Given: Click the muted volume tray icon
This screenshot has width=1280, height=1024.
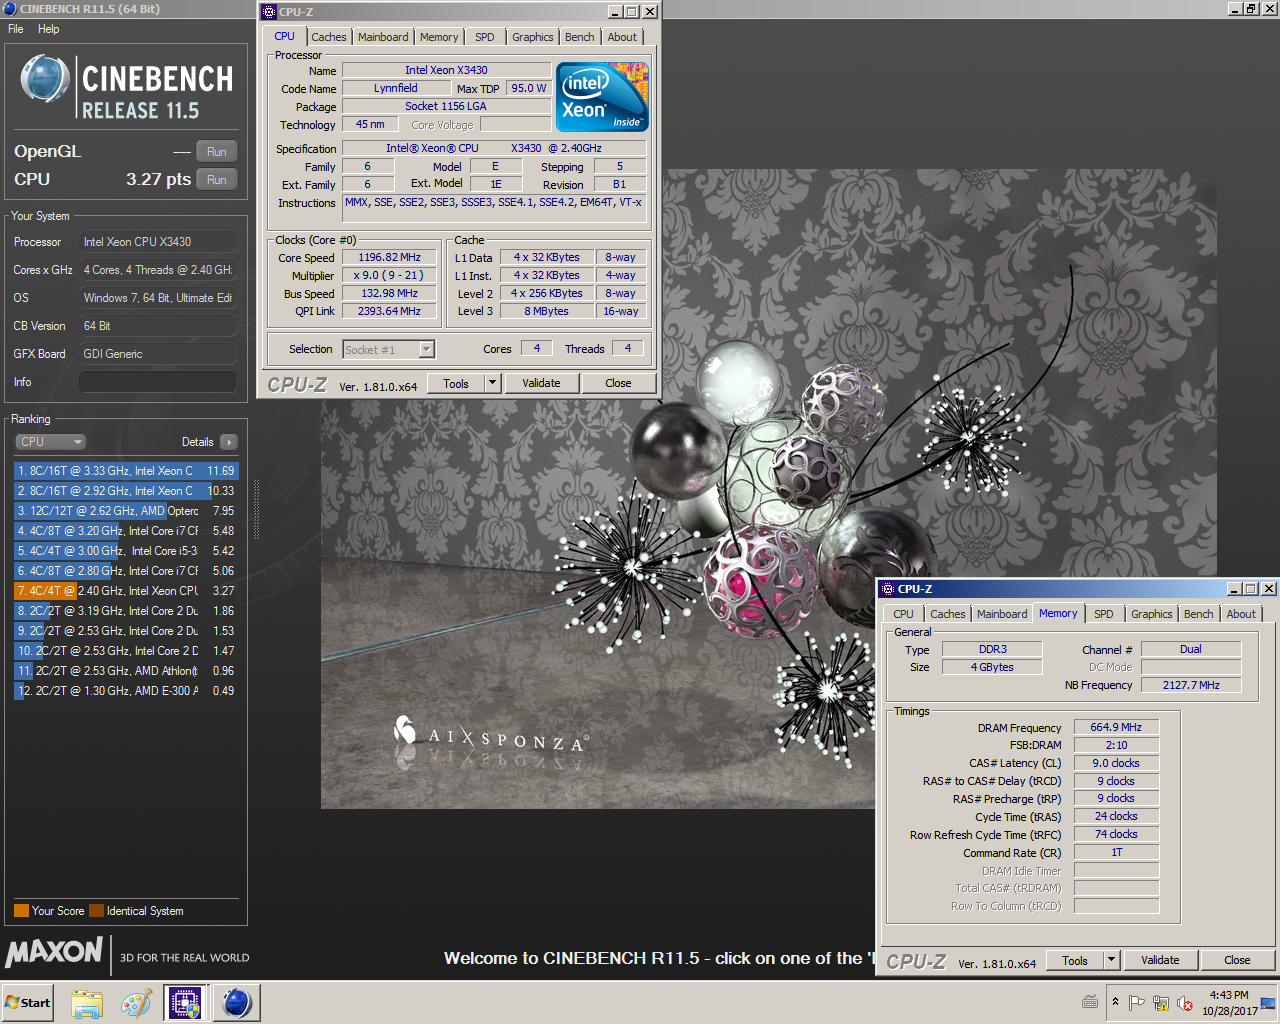Looking at the screenshot, I should (1185, 1003).
